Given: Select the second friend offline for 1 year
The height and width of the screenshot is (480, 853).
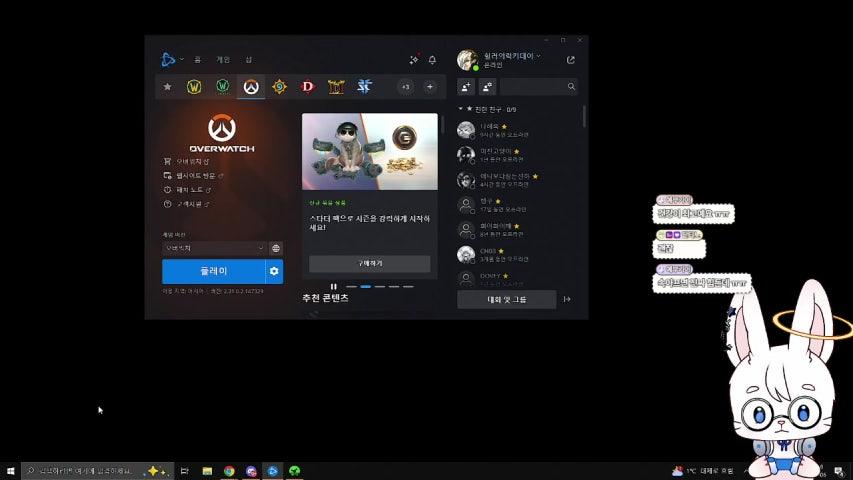Looking at the screenshot, I should 518,155.
